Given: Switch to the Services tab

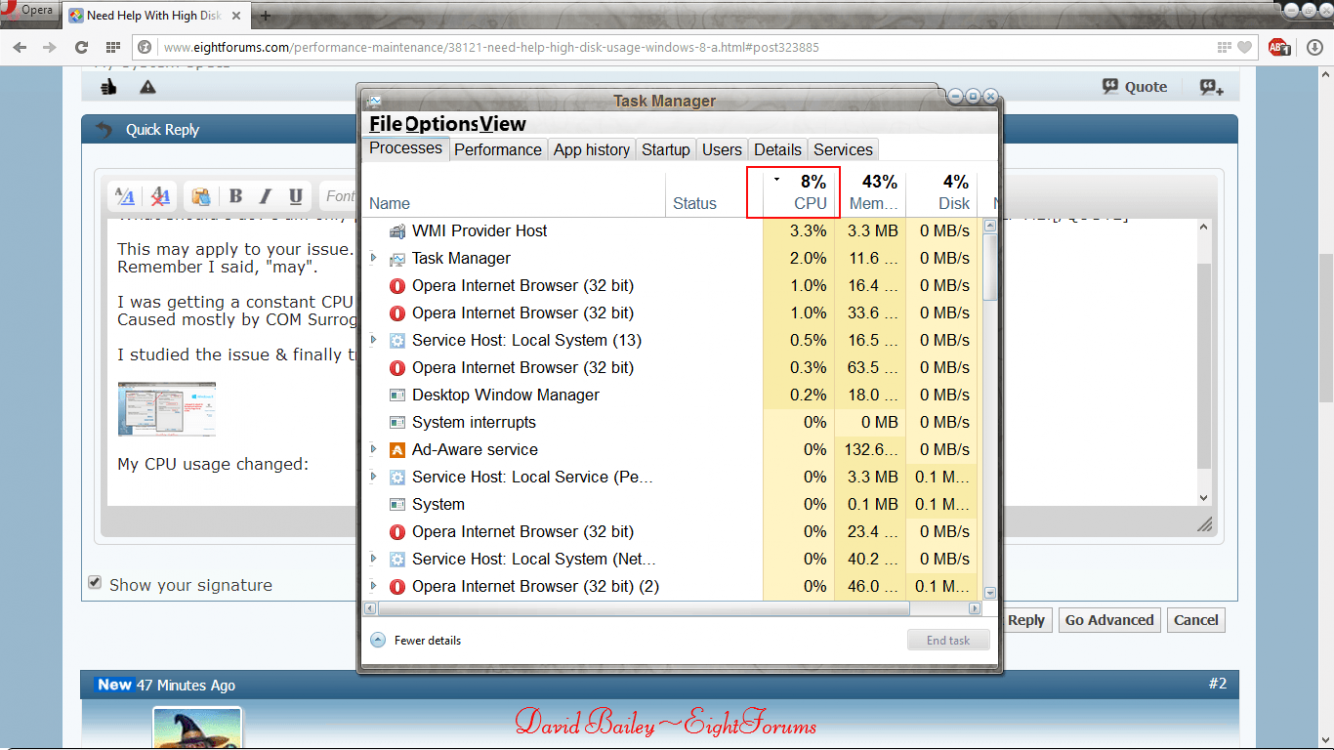Looking at the screenshot, I should point(843,150).
